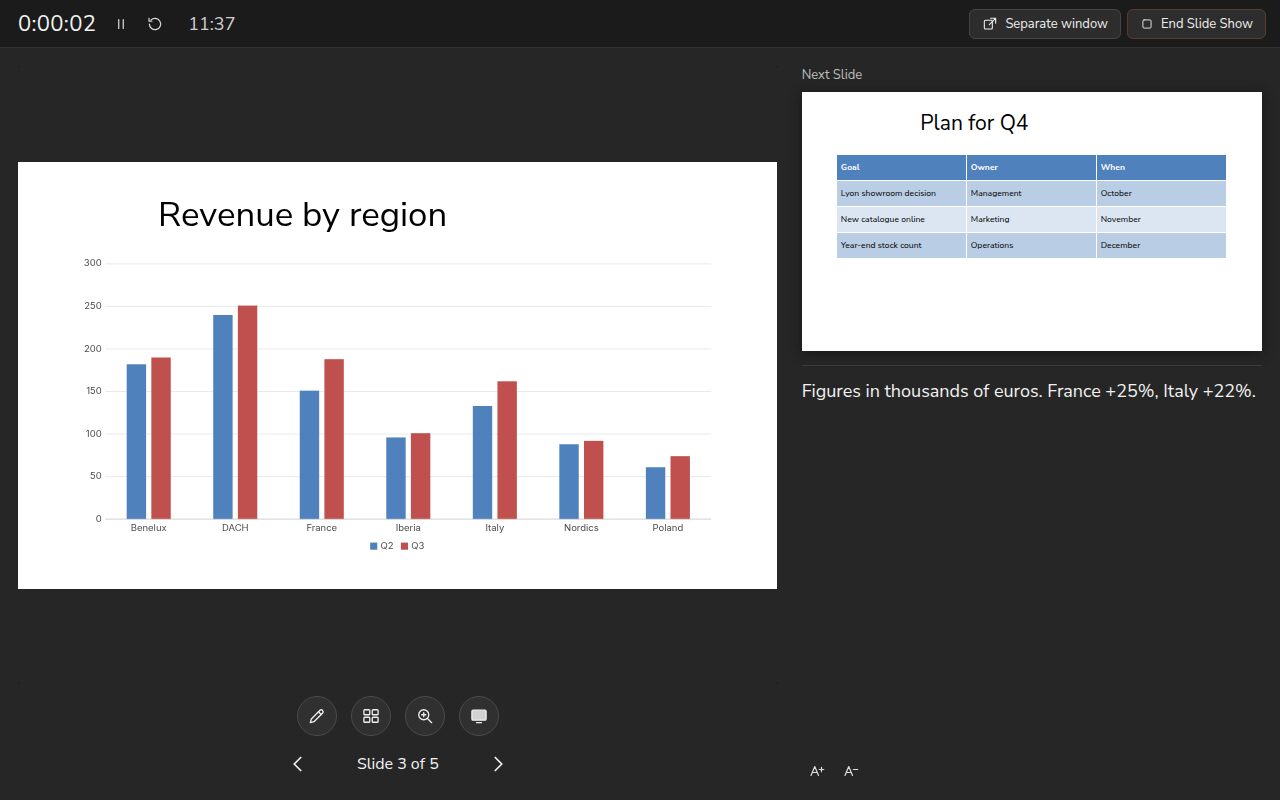Click the elapsed time 0:00:02

[x=57, y=24]
